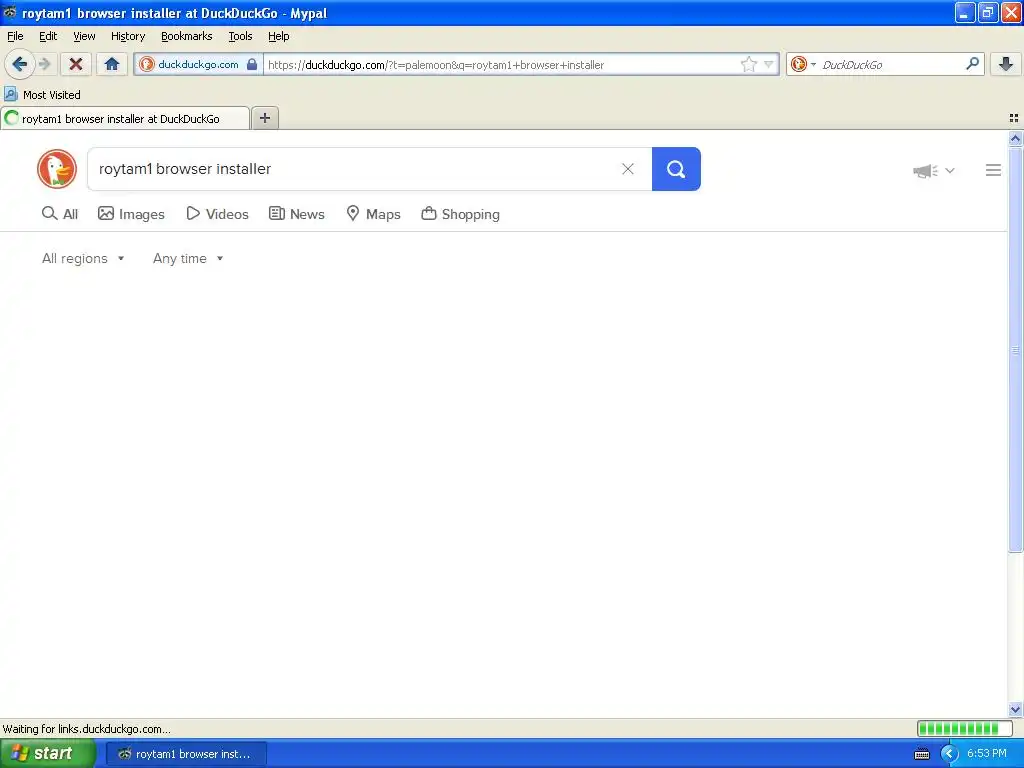Submit search with blue magnifier button

point(676,169)
